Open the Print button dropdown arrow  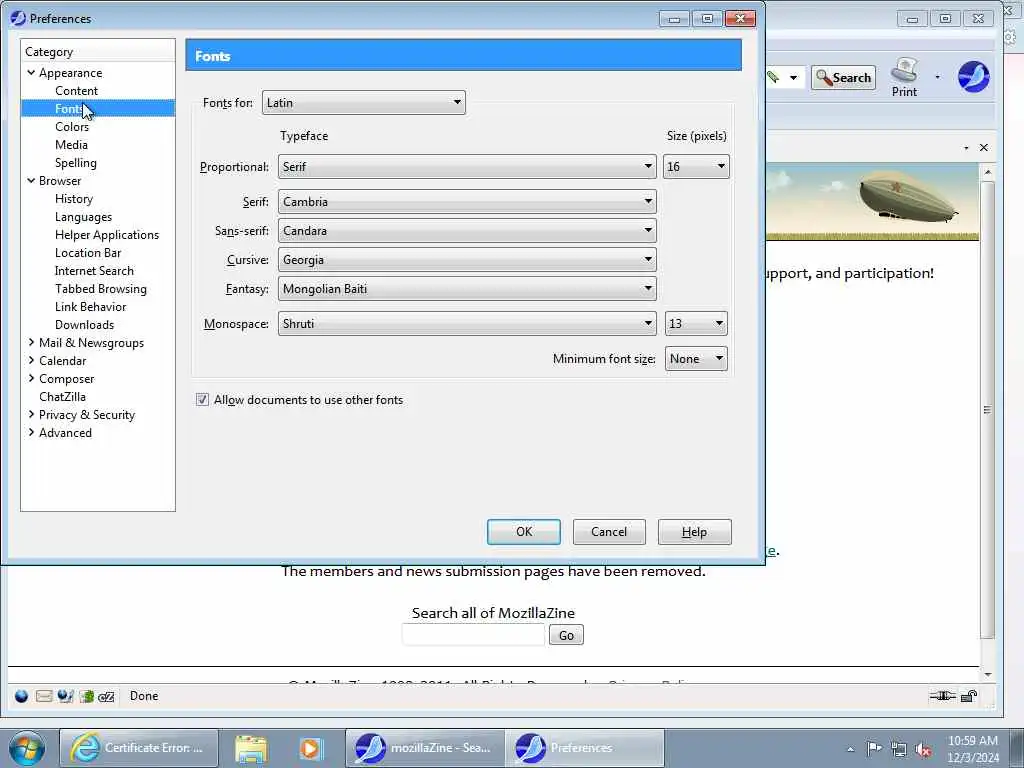(x=938, y=77)
